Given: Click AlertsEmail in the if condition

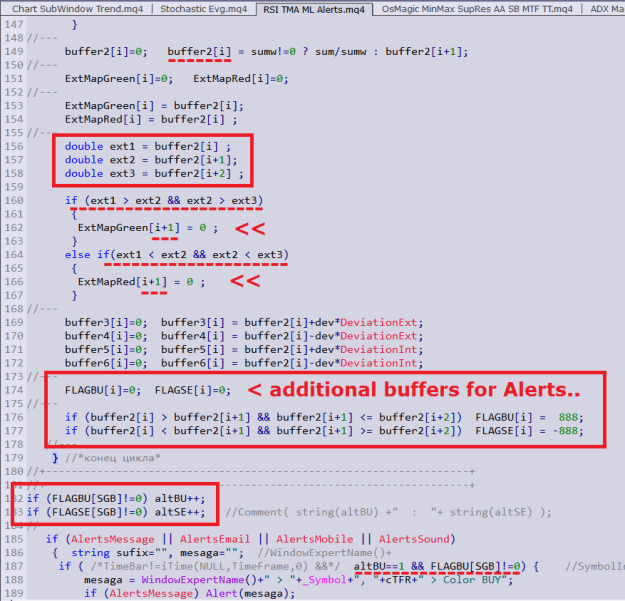Looking at the screenshot, I should (x=215, y=539).
